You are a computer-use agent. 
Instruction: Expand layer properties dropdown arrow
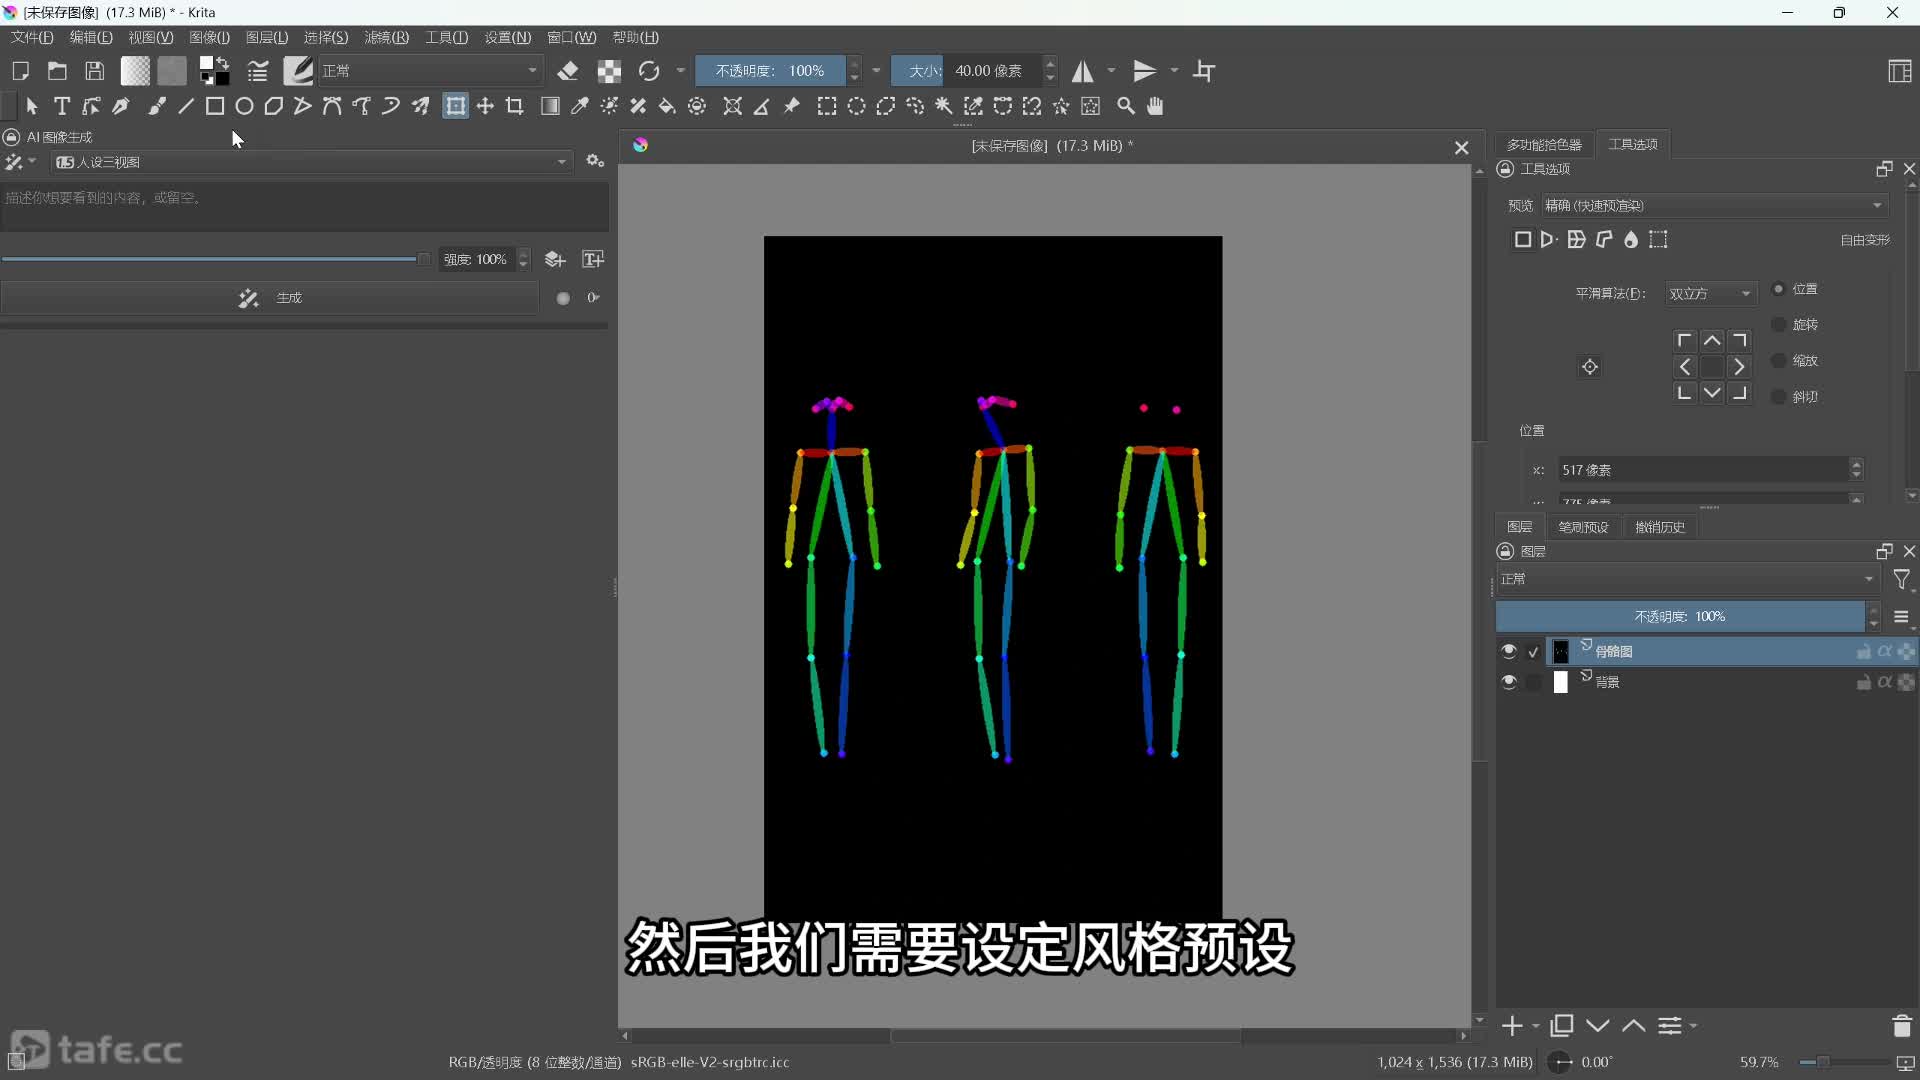[x=1693, y=1026]
